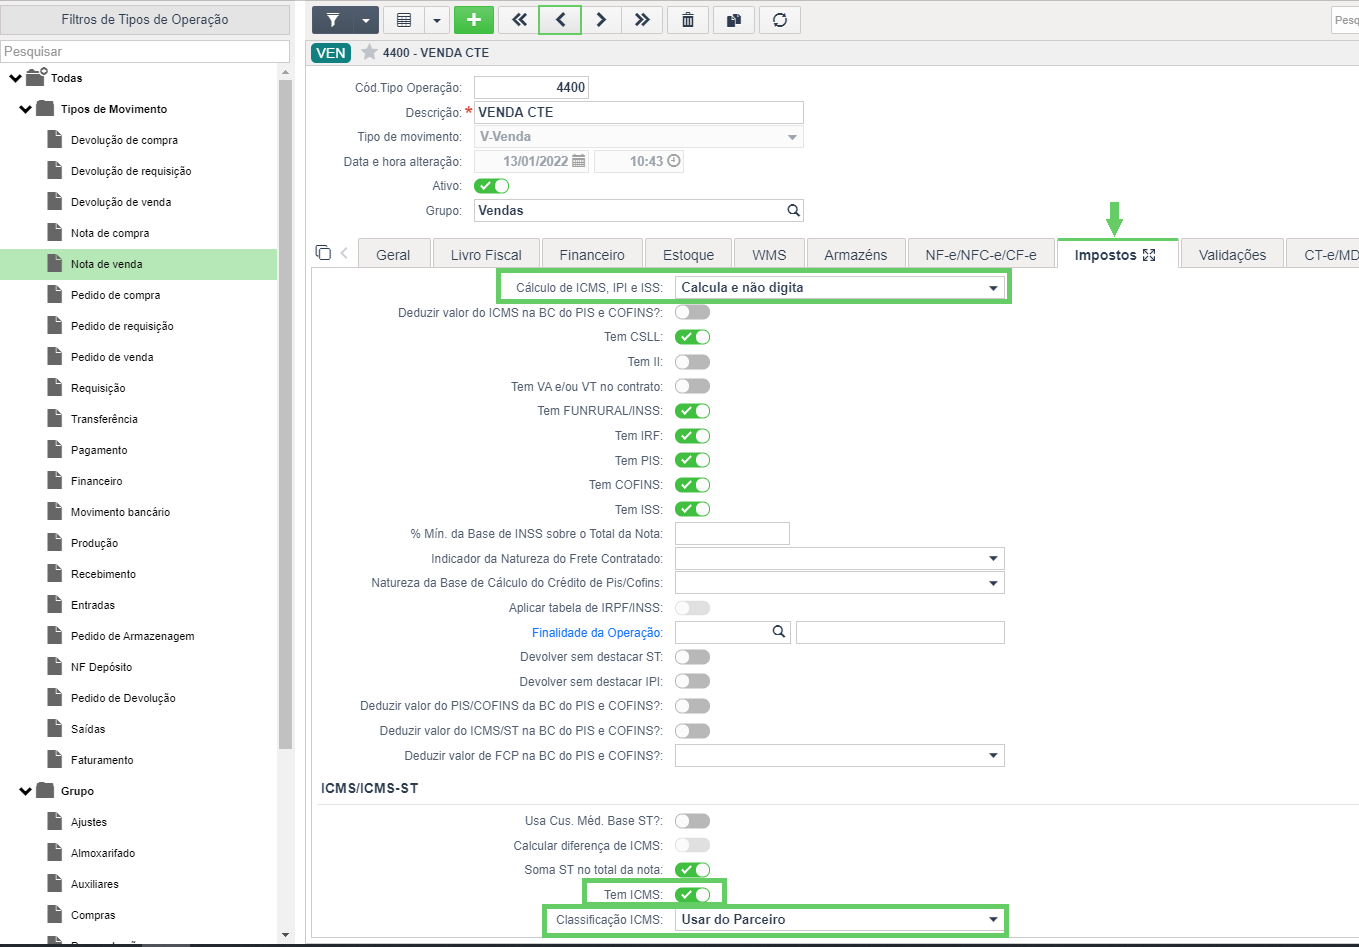Toggle Devolver sem destacar ST
This screenshot has height=947, width=1359.
pos(692,657)
